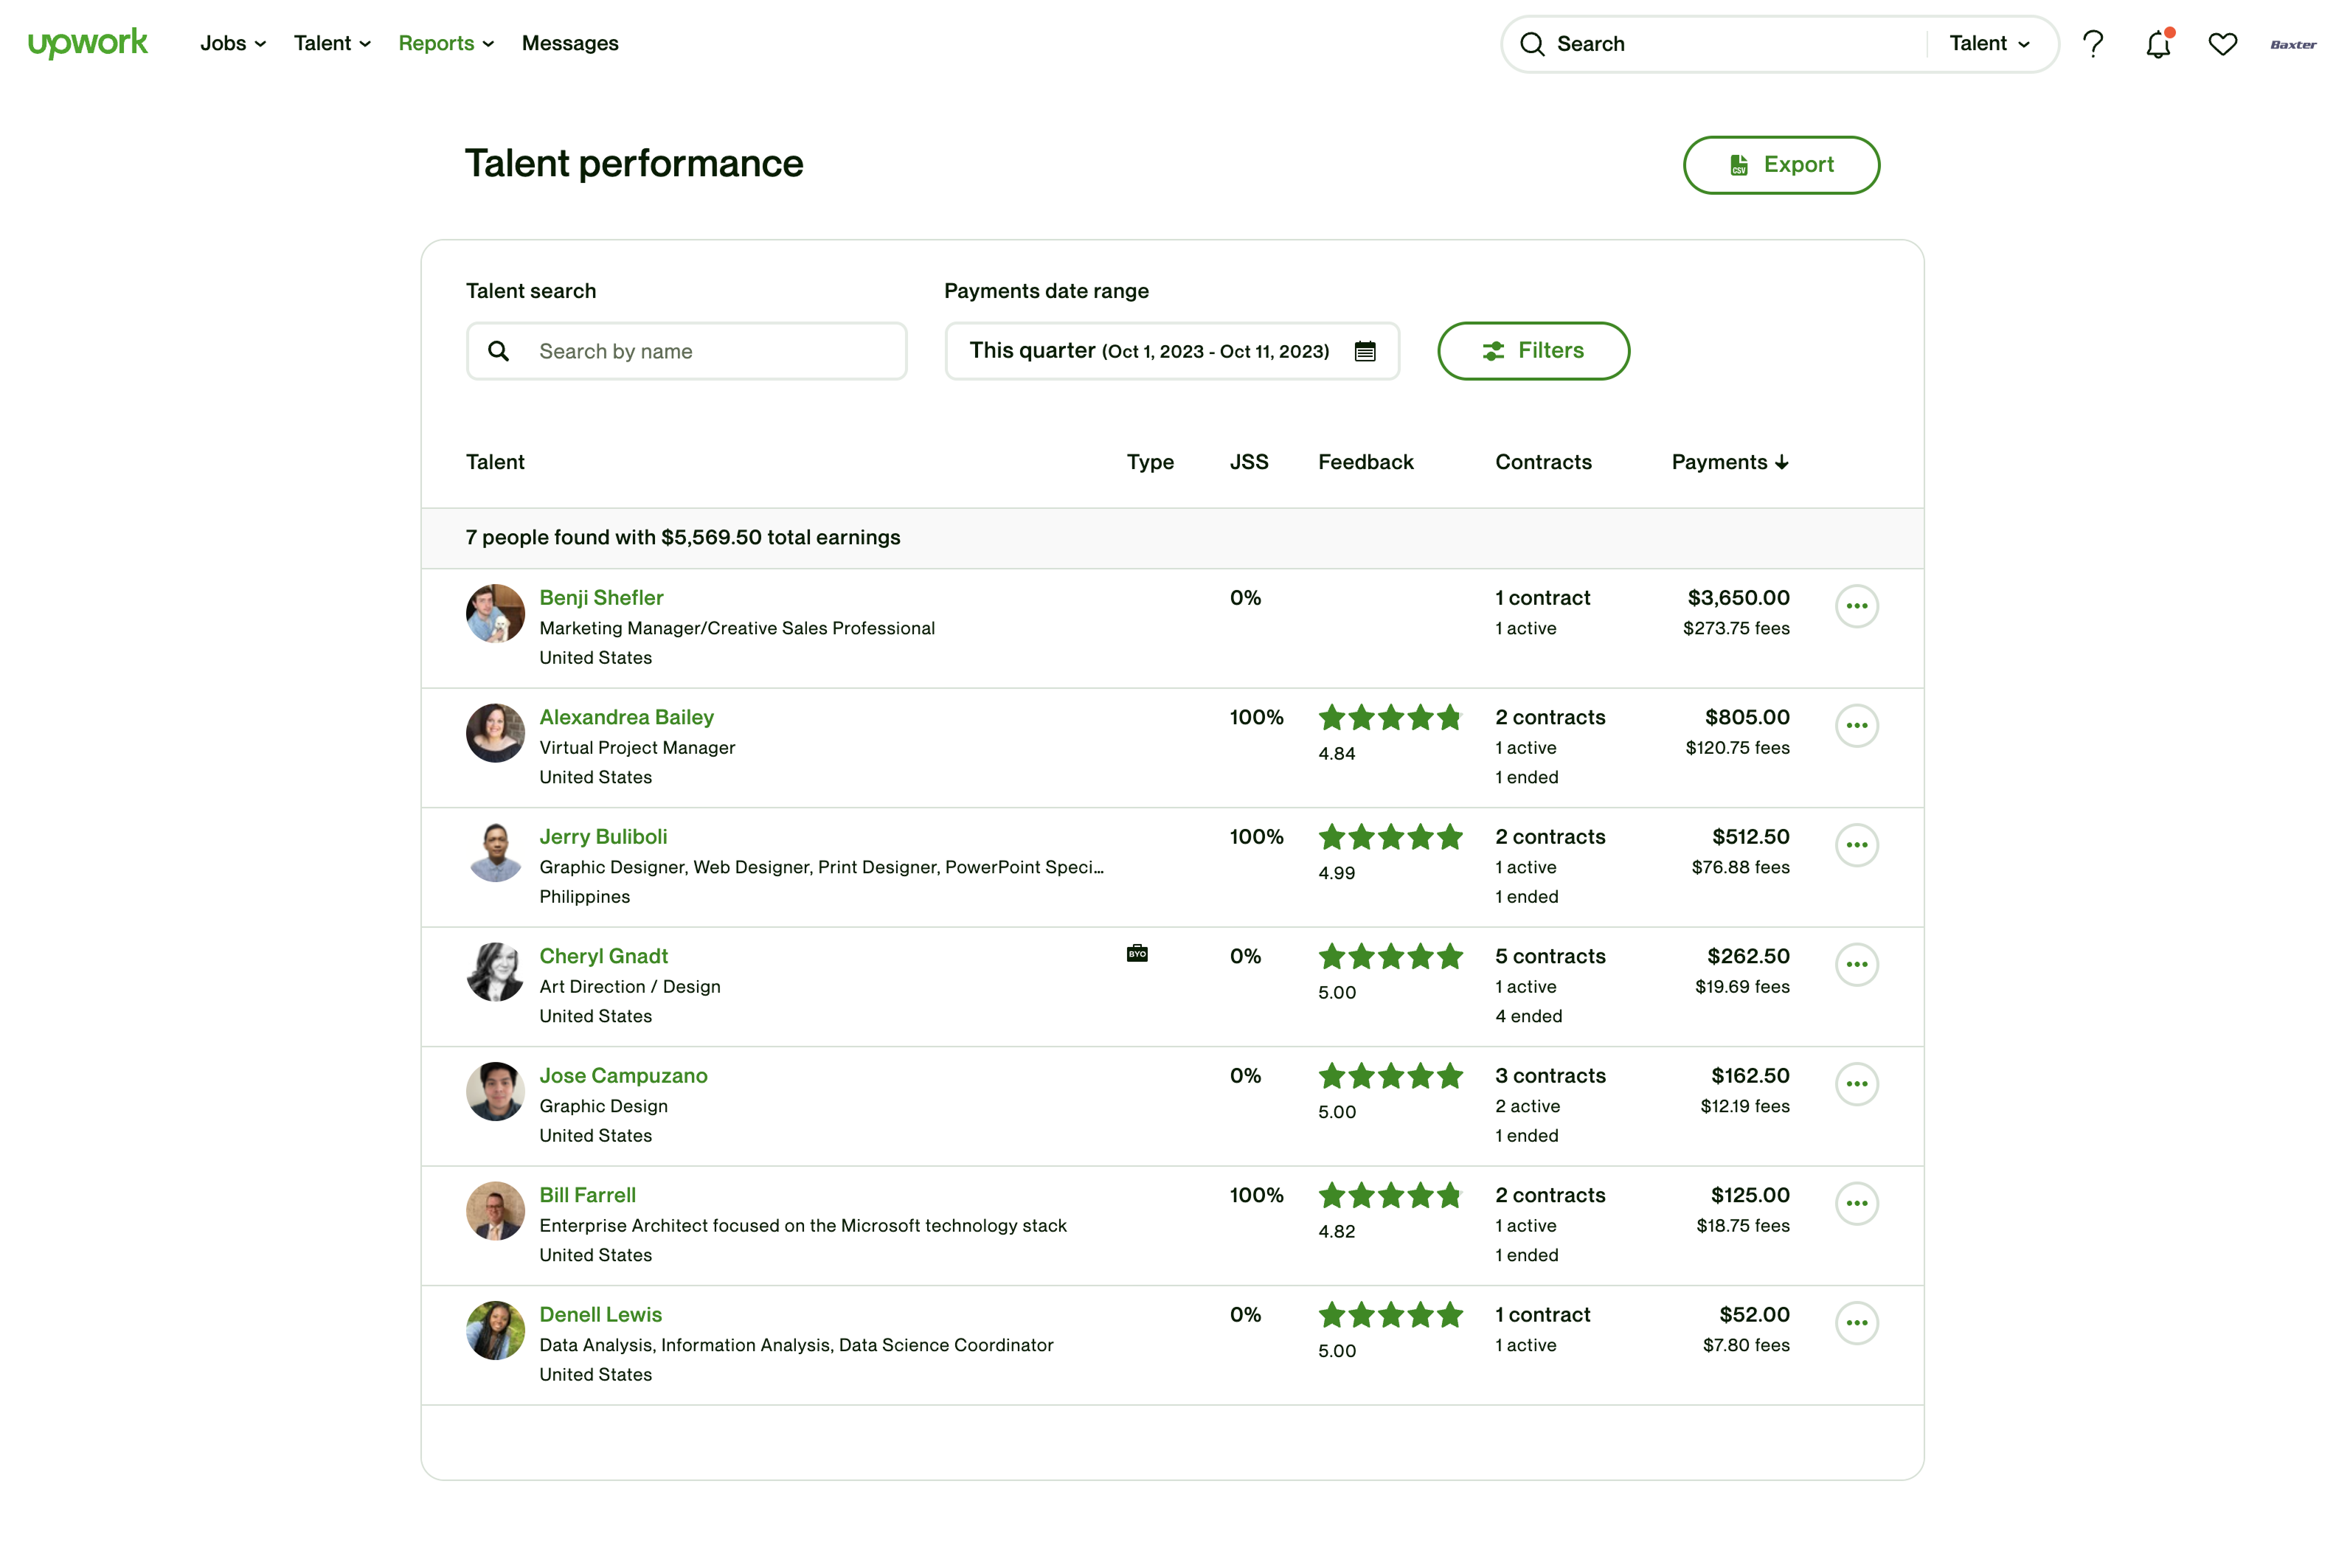Screen dimensions: 2350x1568
Task: Open more options for Cheryl Gnadt
Action: [1857, 965]
